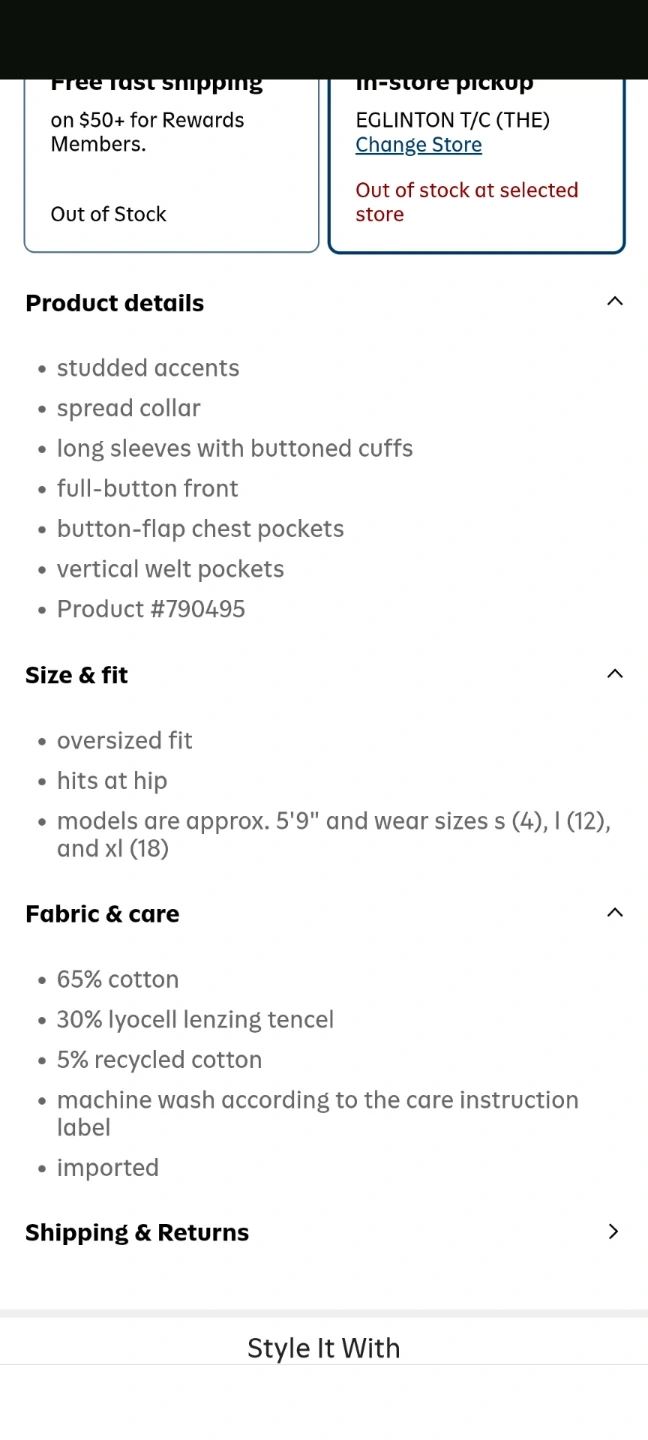Click the Change Store link
The width and height of the screenshot is (648, 1440).
click(x=418, y=145)
